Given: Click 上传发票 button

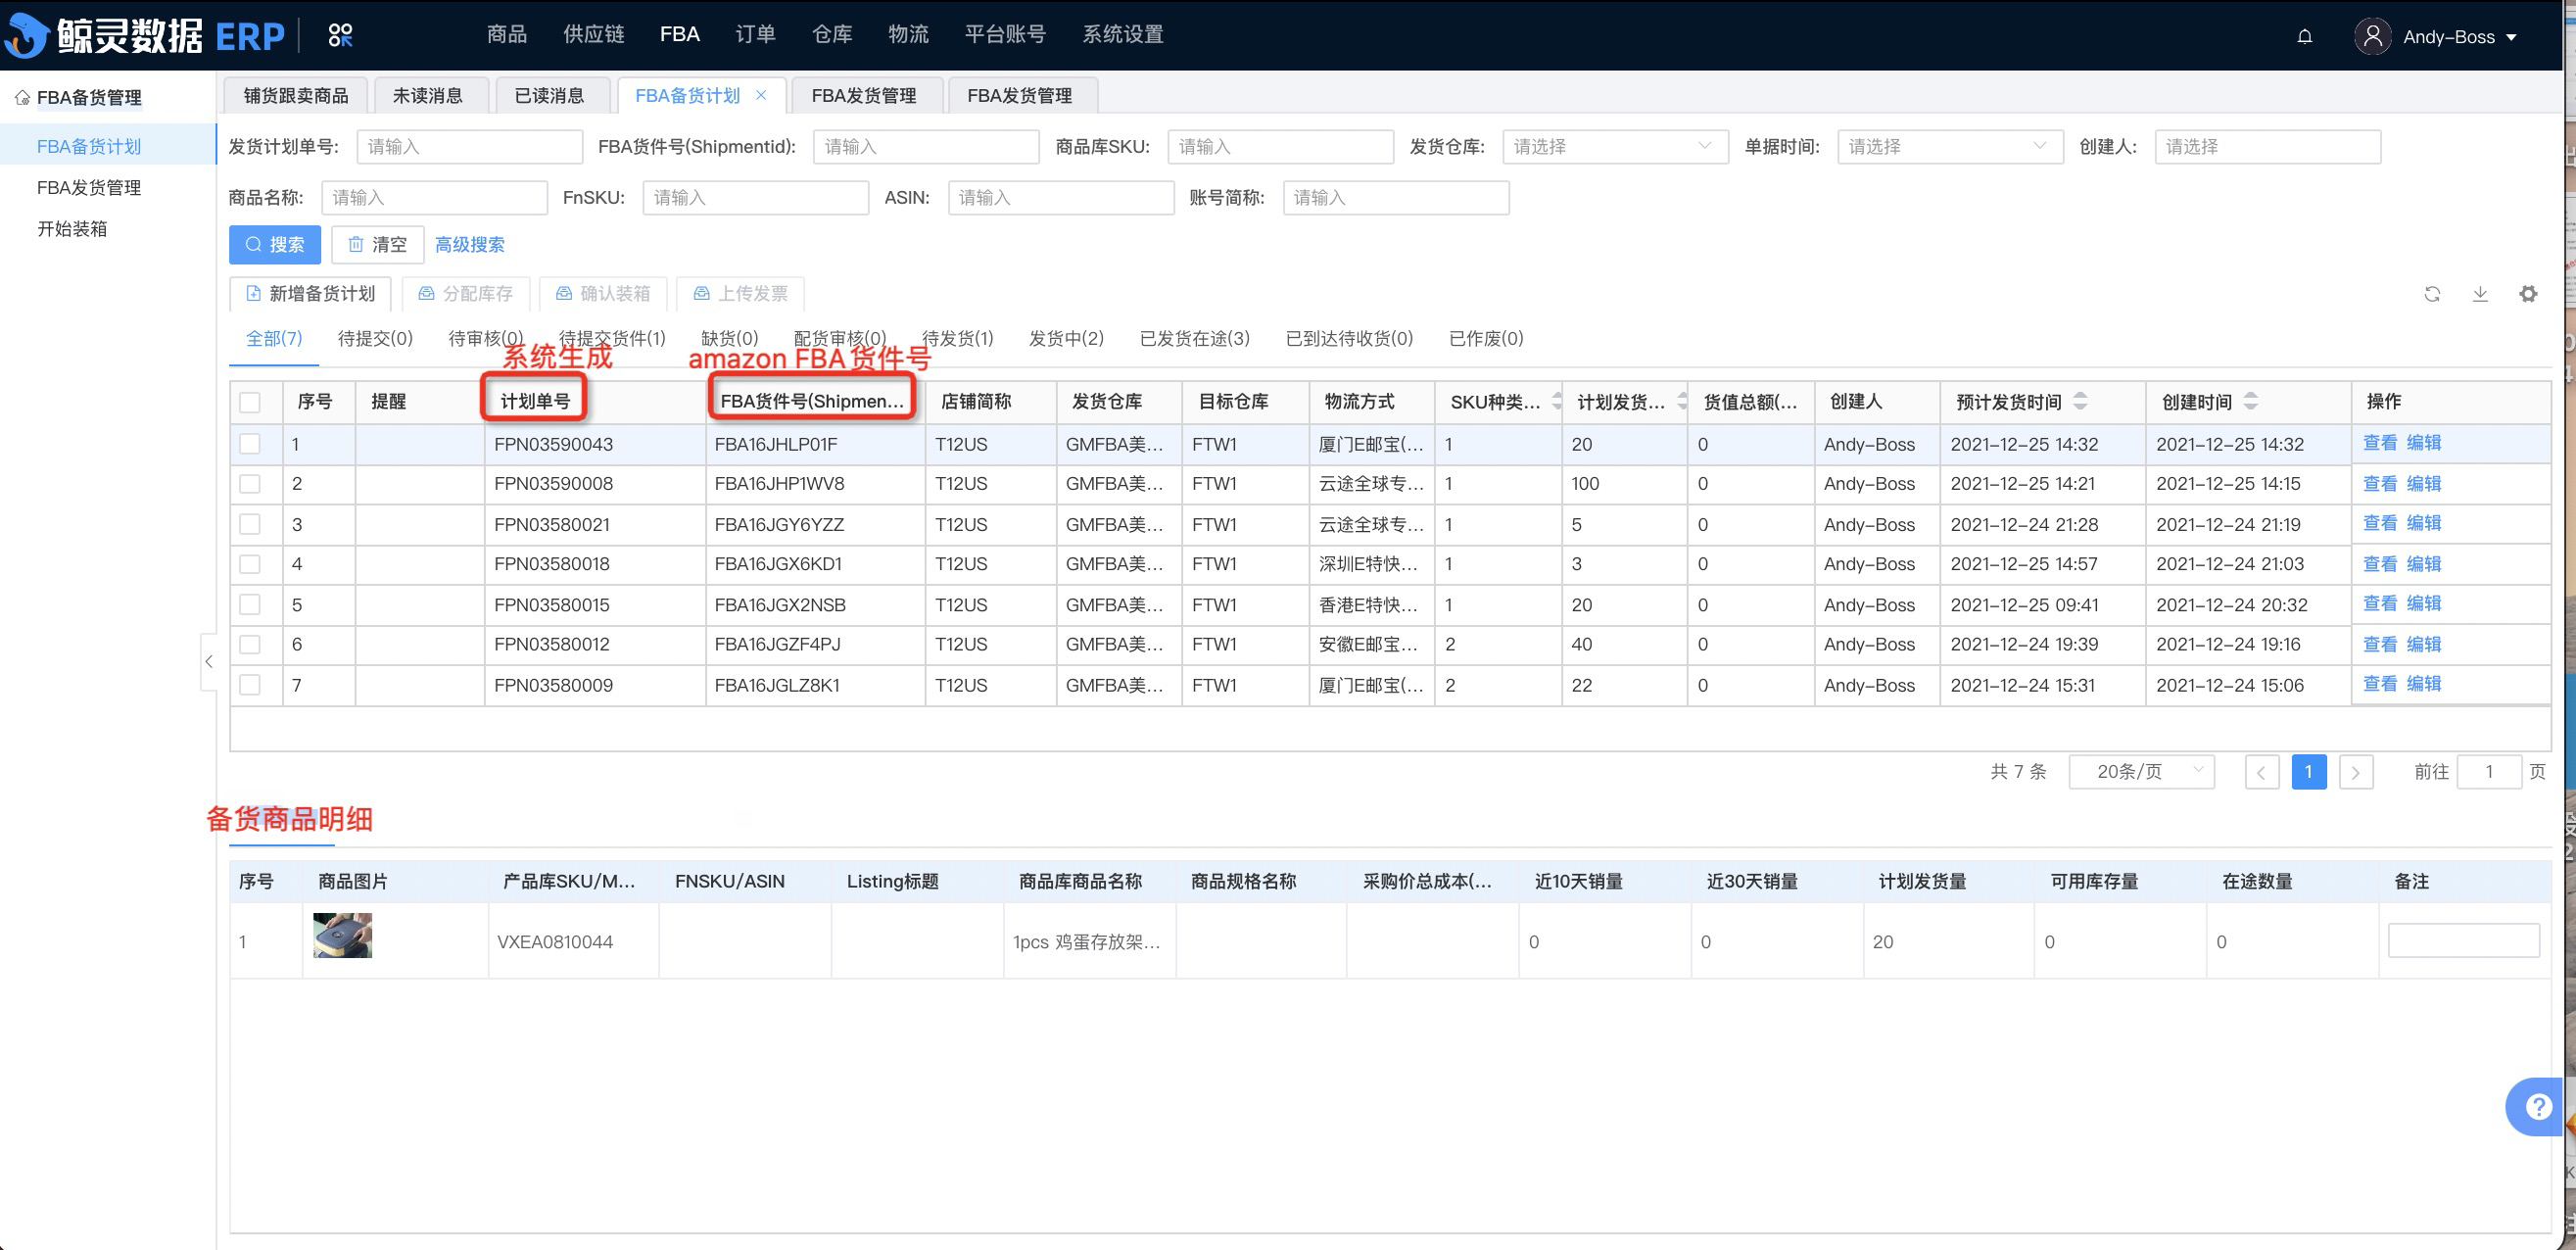Looking at the screenshot, I should click(x=740, y=294).
